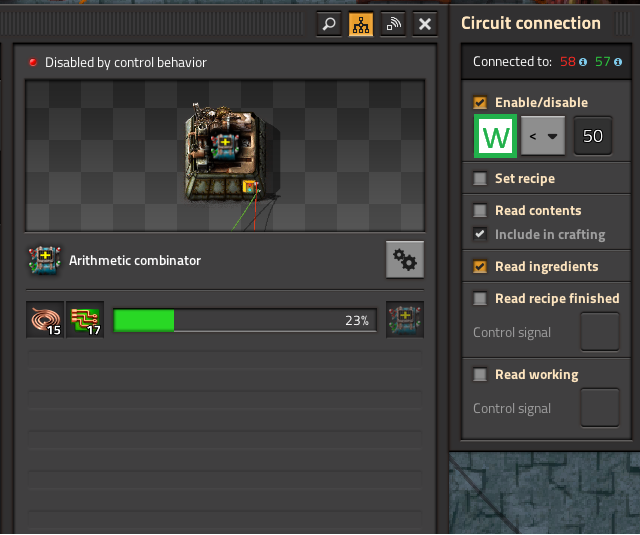Choose the W signal condition slot

tap(496, 136)
